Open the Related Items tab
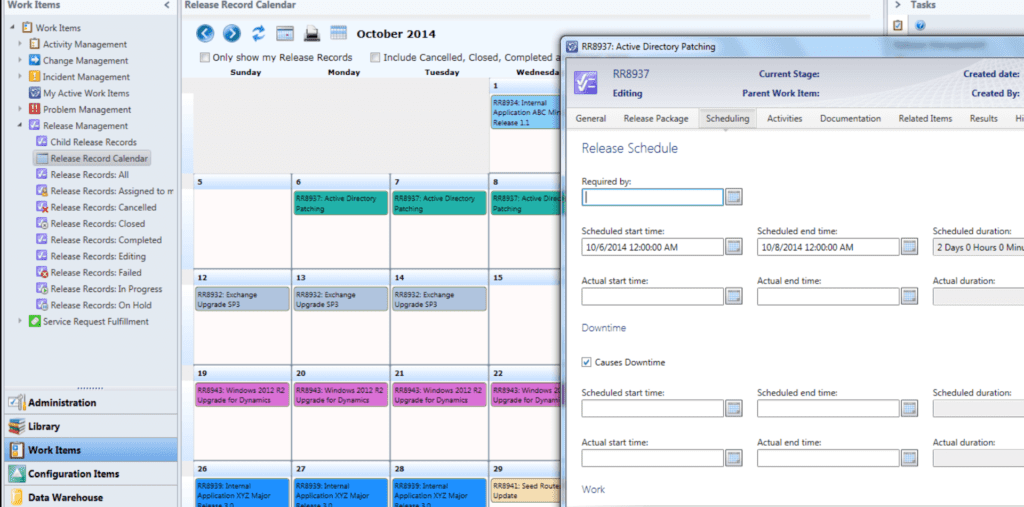The image size is (1024, 507). (x=925, y=118)
